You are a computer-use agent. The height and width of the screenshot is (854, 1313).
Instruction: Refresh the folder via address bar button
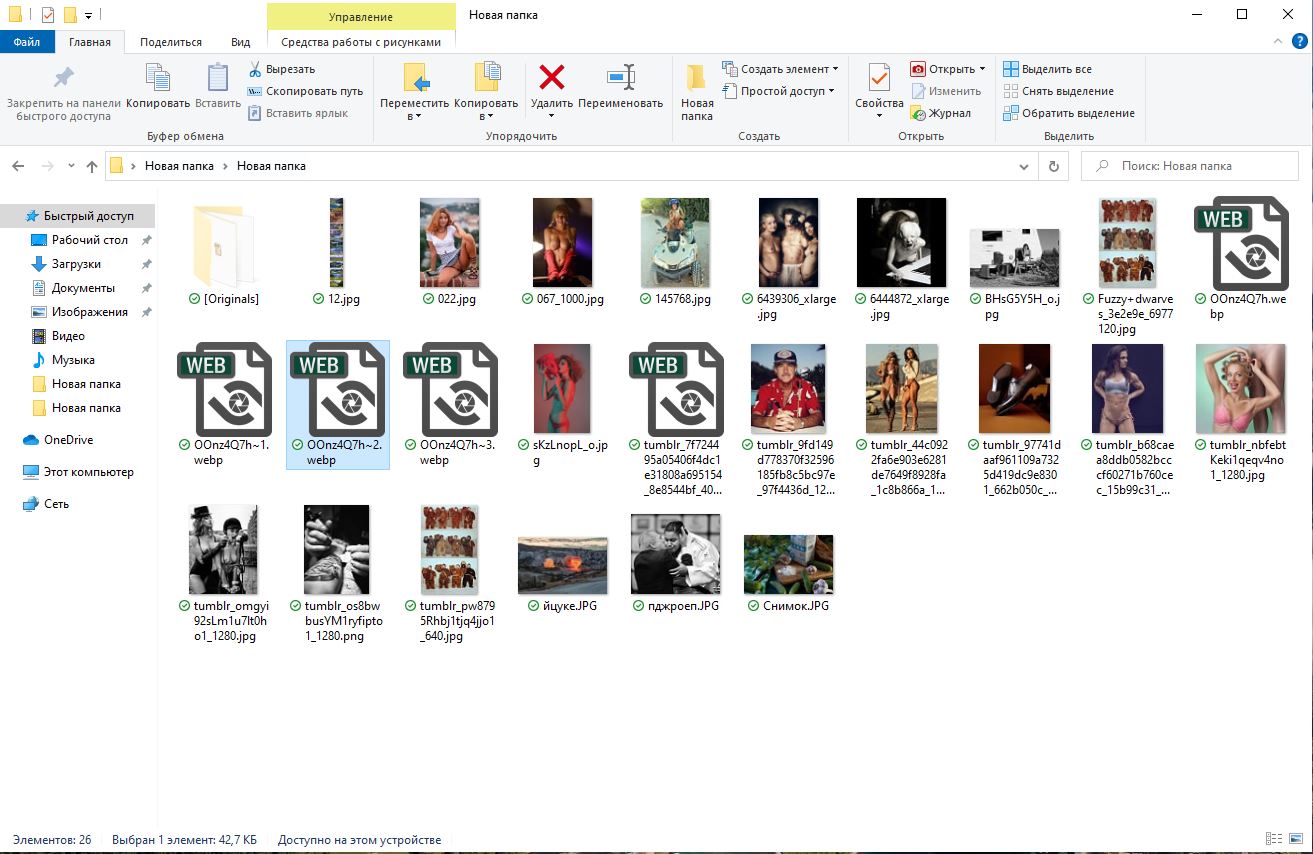pos(1053,166)
